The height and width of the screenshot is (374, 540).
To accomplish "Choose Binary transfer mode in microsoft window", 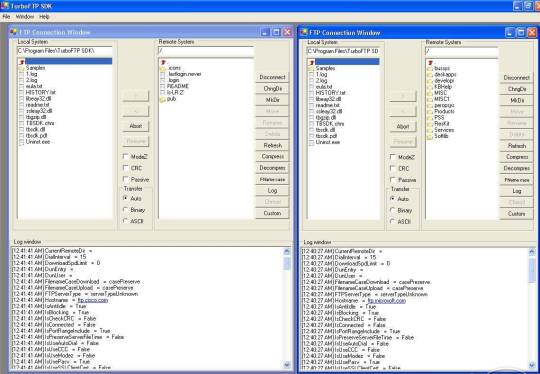I will tap(393, 210).
